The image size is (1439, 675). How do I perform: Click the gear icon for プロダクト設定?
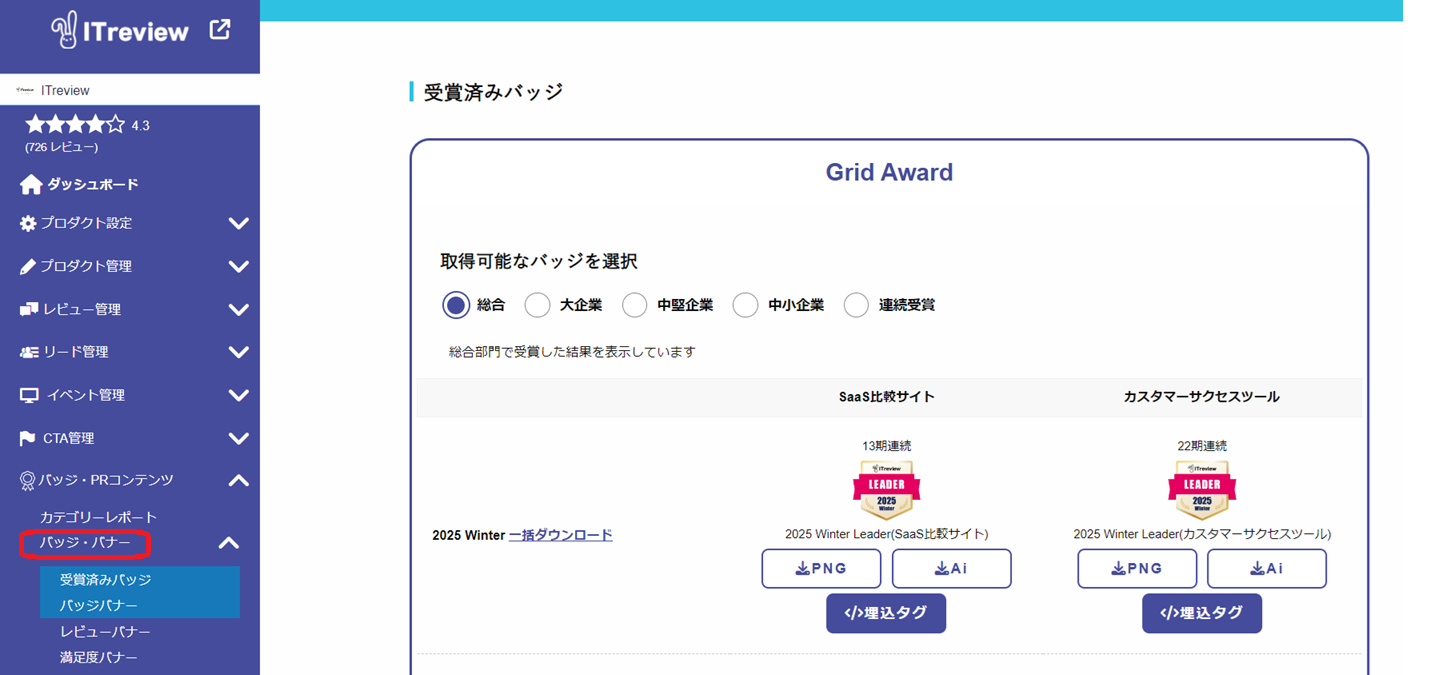[x=28, y=223]
